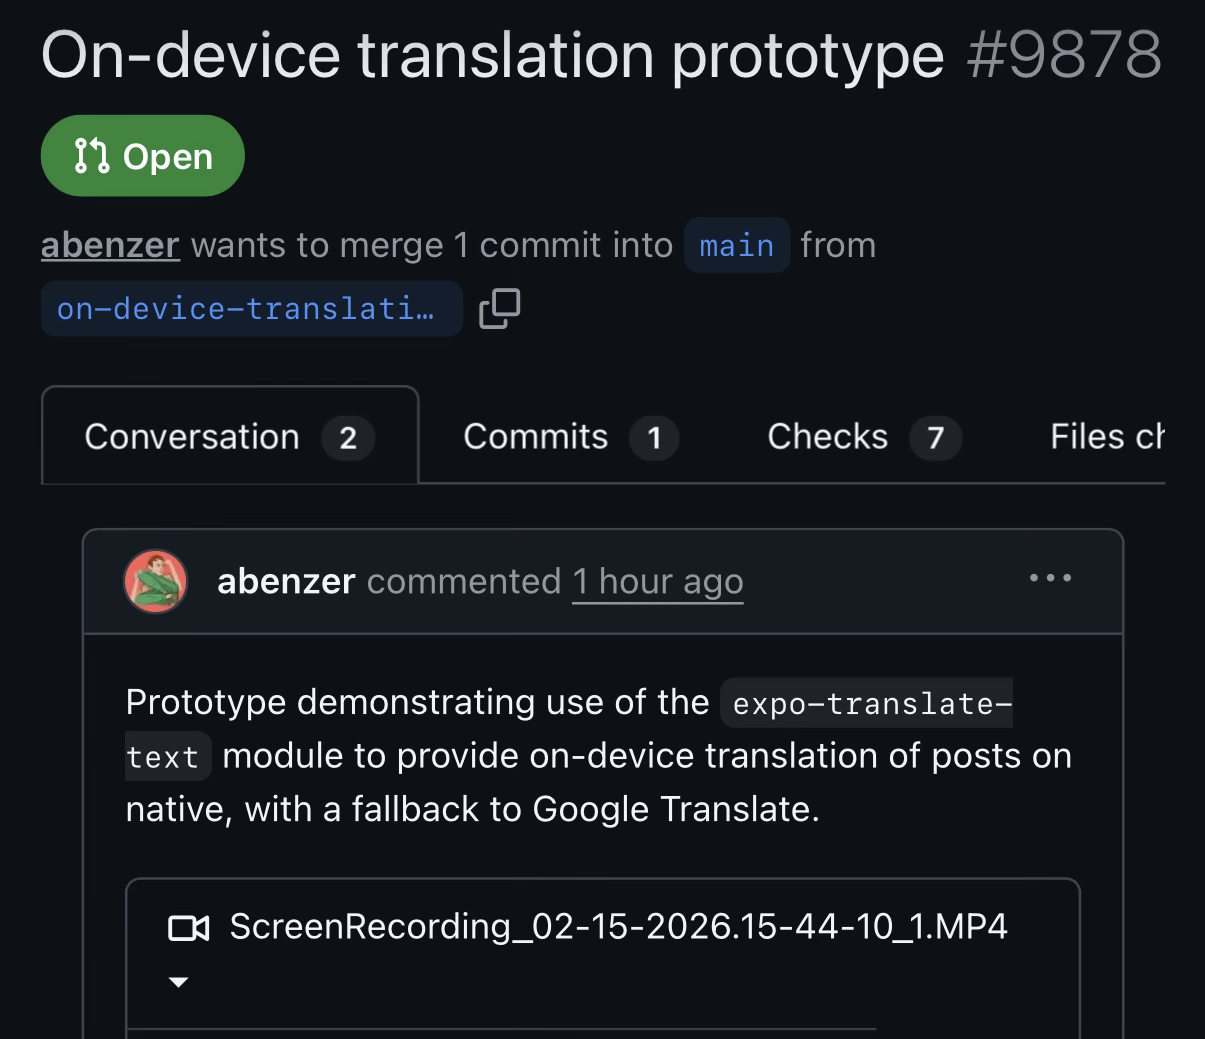The height and width of the screenshot is (1039, 1205).
Task: Click the ScreenRecording_02-15-2026 MP4 filename
Action: pos(618,926)
